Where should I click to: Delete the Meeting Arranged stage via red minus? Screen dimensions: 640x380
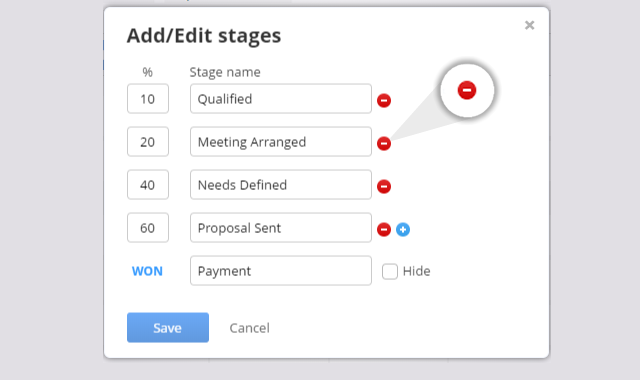pos(384,143)
